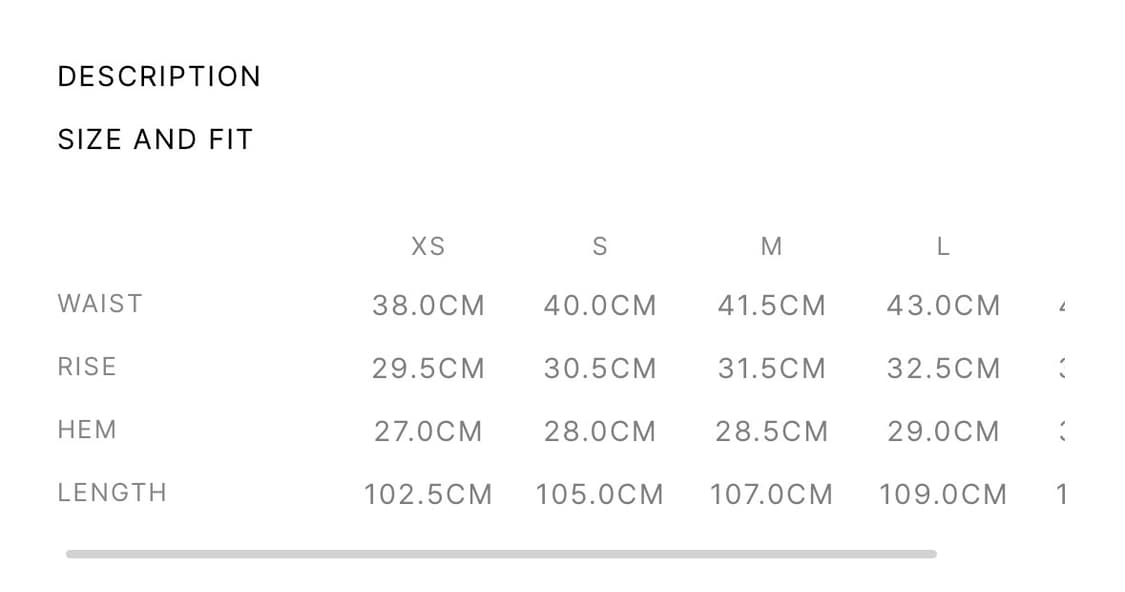This screenshot has width=1125, height=592.
Task: Select the M hem value 28.5CM
Action: 771,432
